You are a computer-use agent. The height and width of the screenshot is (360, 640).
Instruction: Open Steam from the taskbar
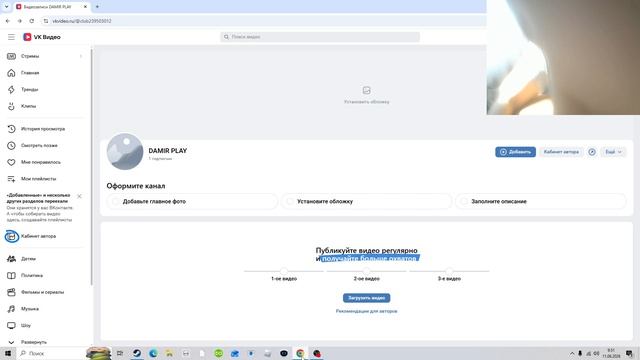coord(137,353)
